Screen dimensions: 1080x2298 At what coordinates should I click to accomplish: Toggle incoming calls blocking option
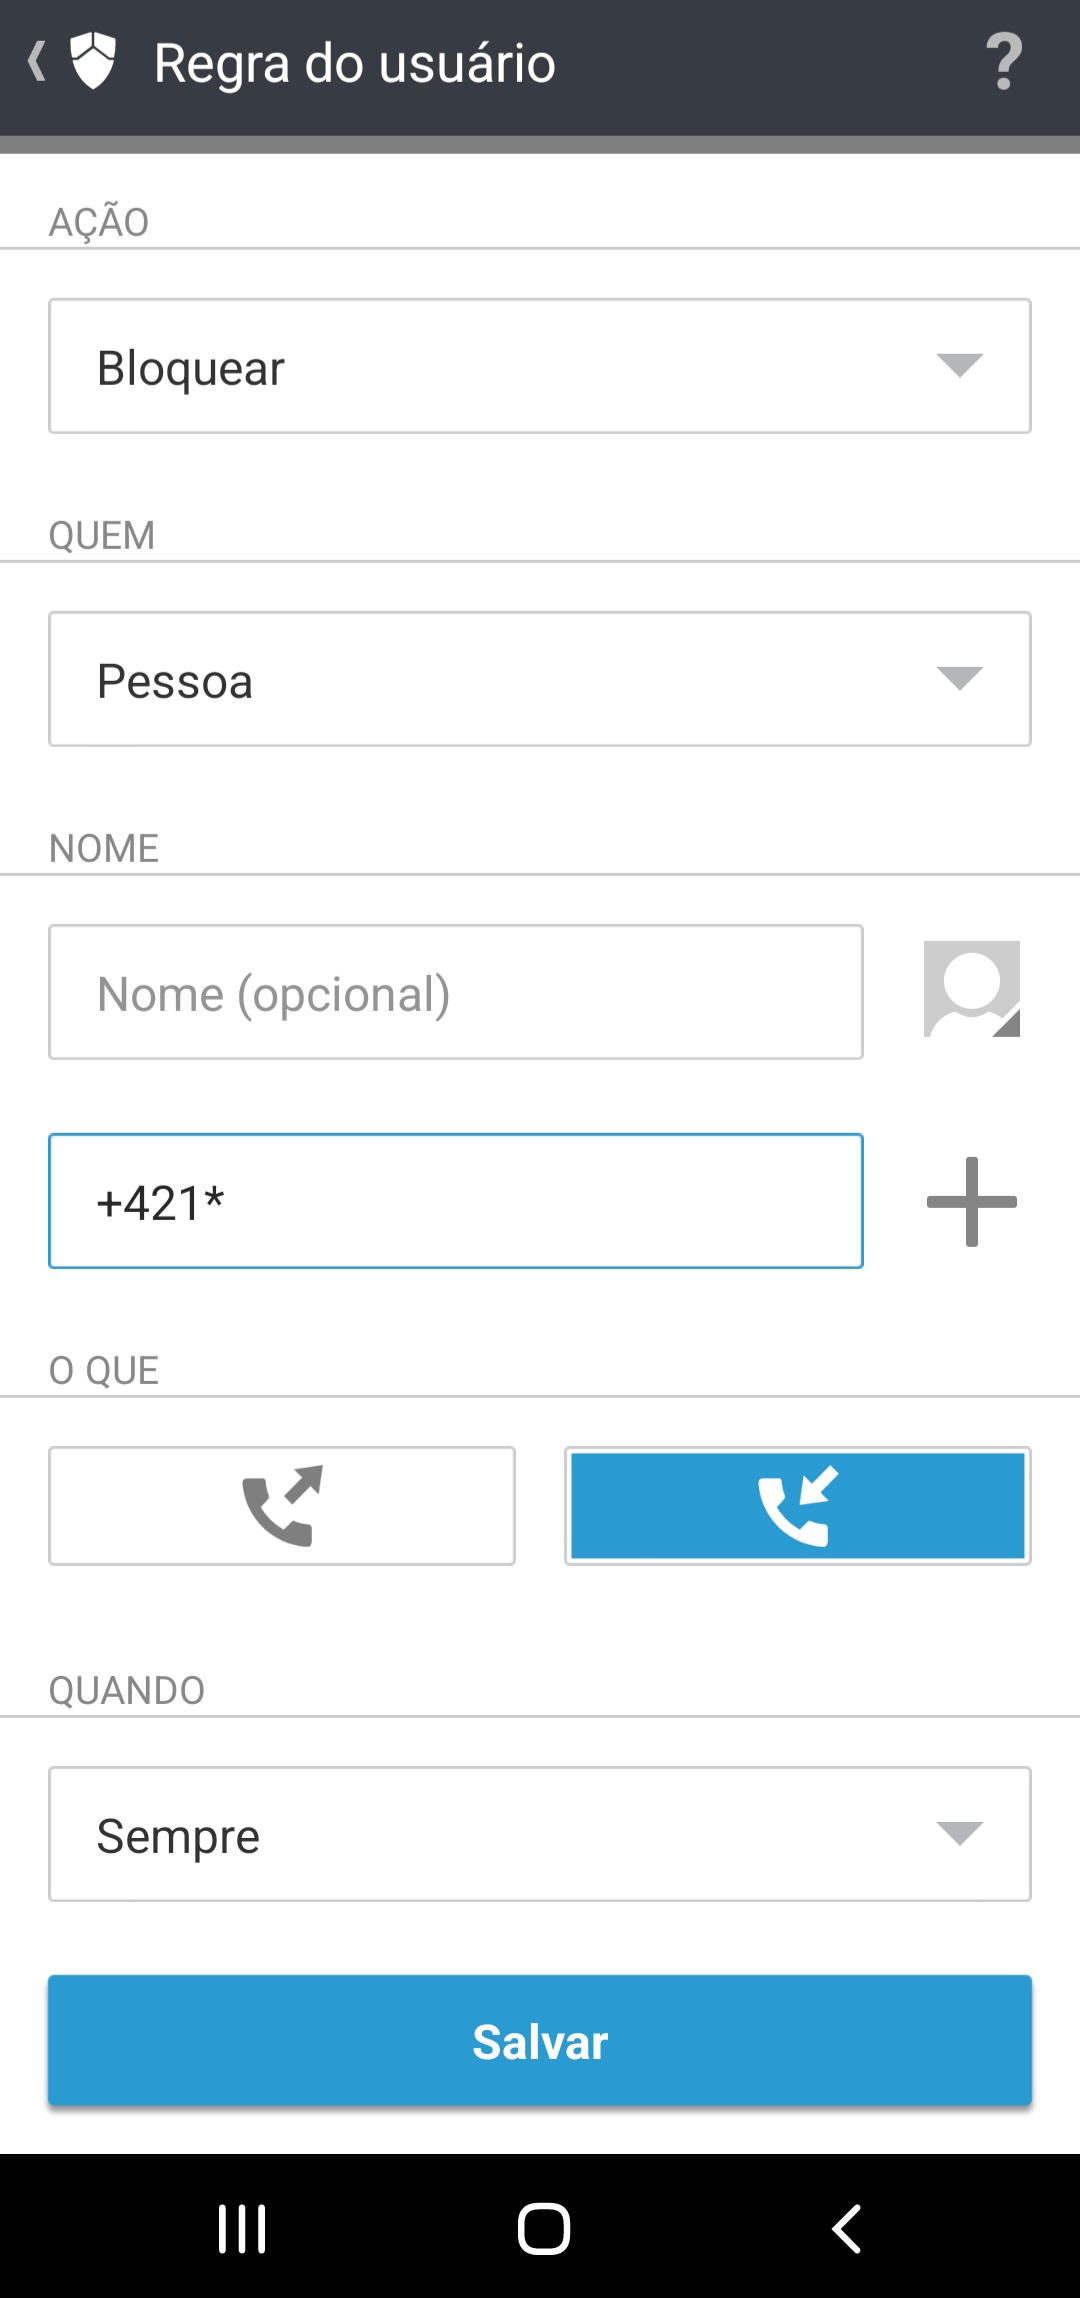point(797,1505)
